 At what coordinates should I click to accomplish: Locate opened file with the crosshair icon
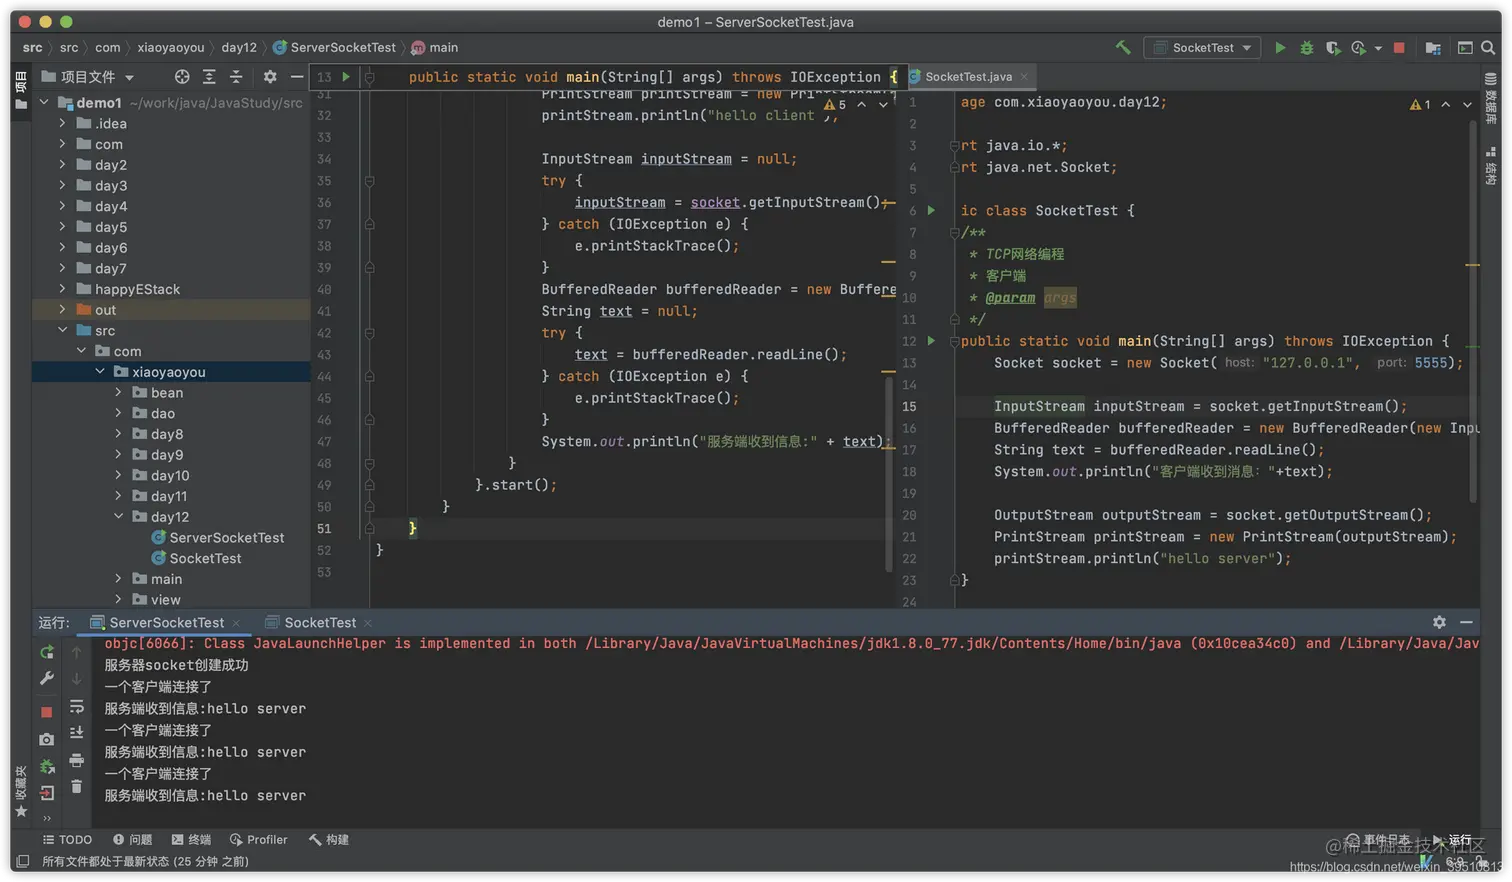[x=182, y=77]
